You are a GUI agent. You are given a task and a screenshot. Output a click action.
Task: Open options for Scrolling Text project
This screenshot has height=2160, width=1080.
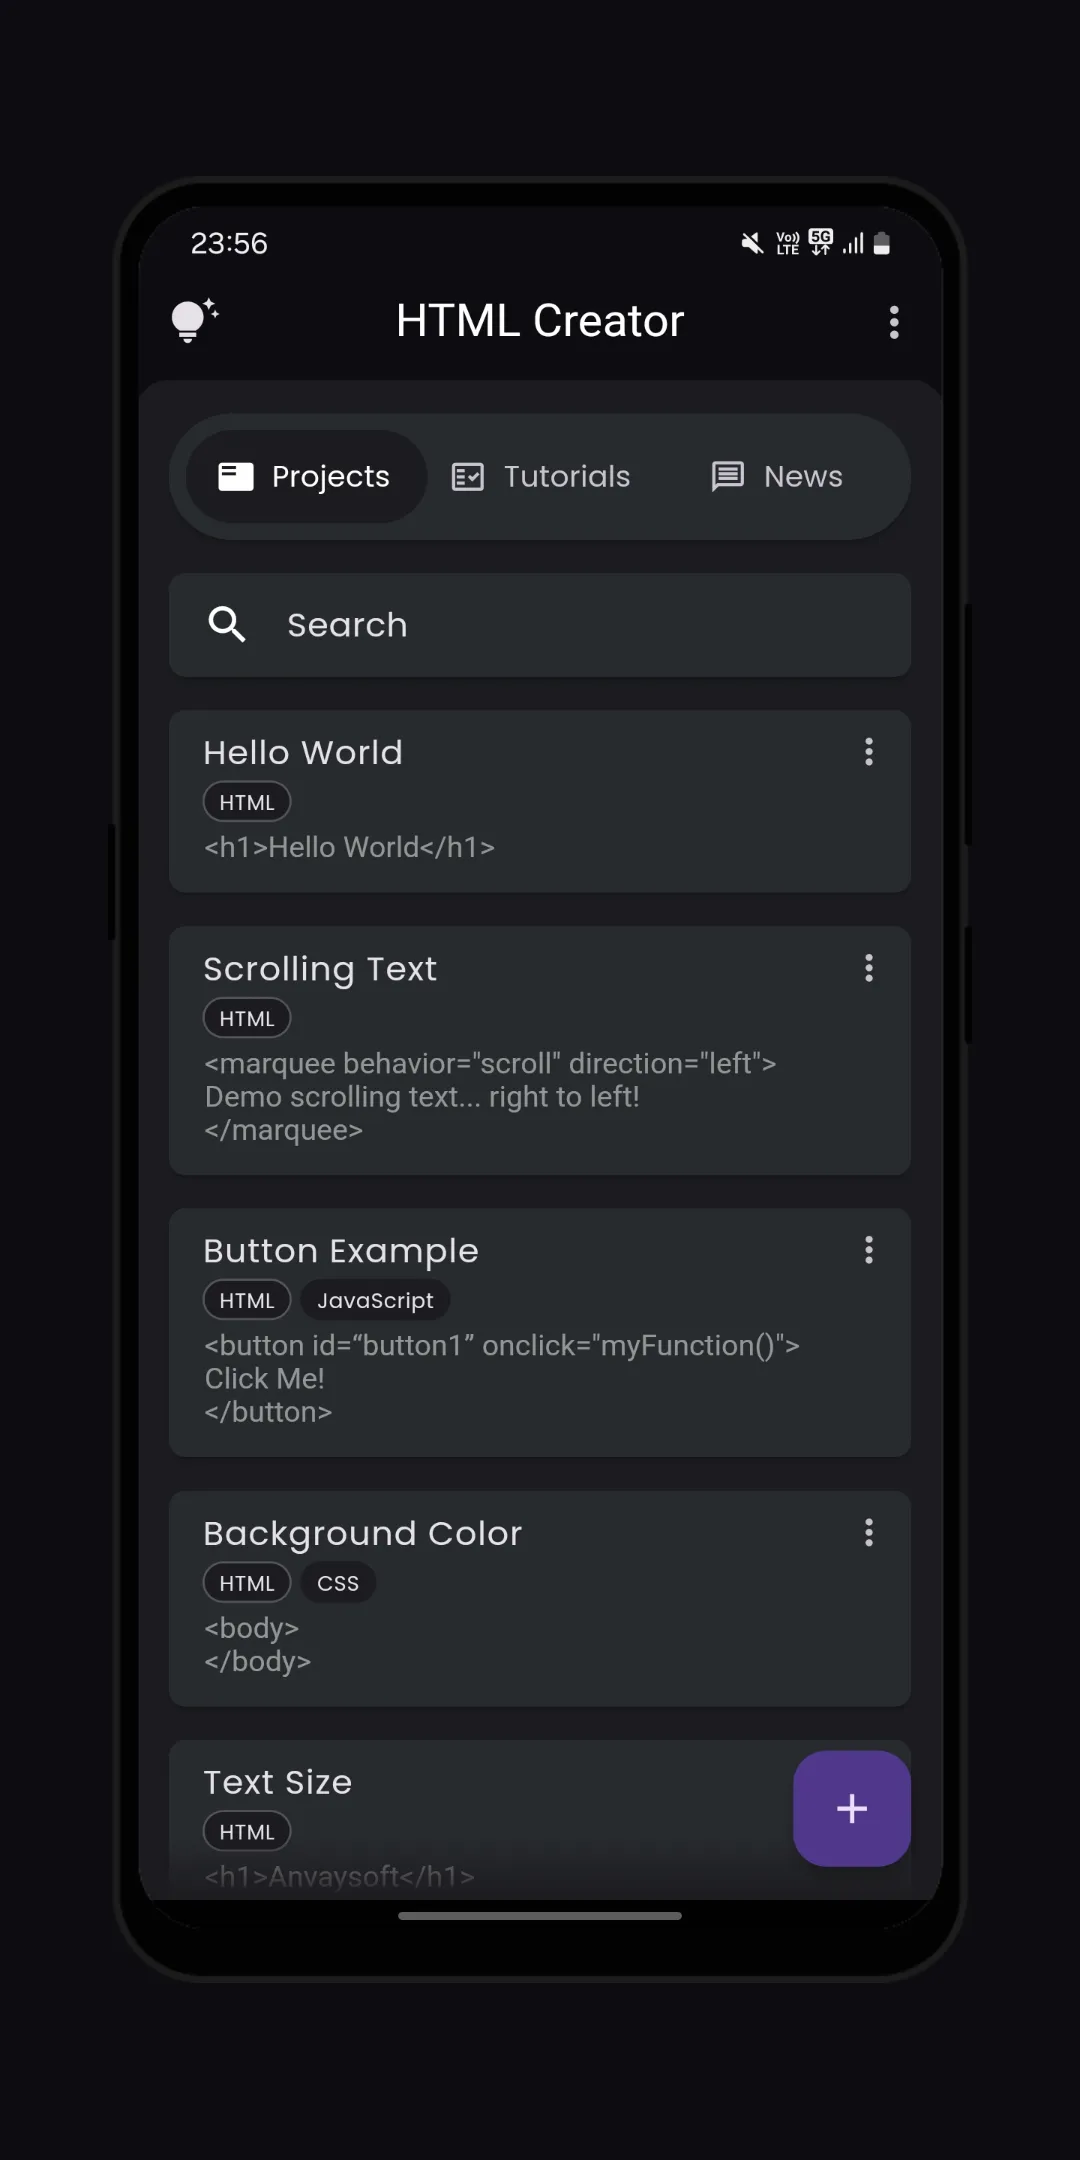click(x=869, y=968)
